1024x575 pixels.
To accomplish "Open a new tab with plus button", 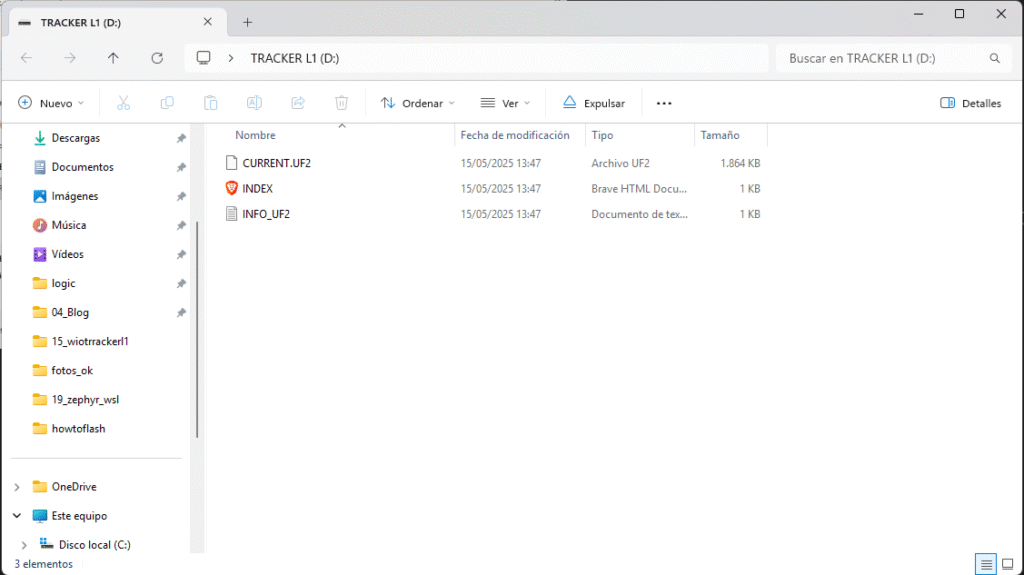I will click(248, 22).
